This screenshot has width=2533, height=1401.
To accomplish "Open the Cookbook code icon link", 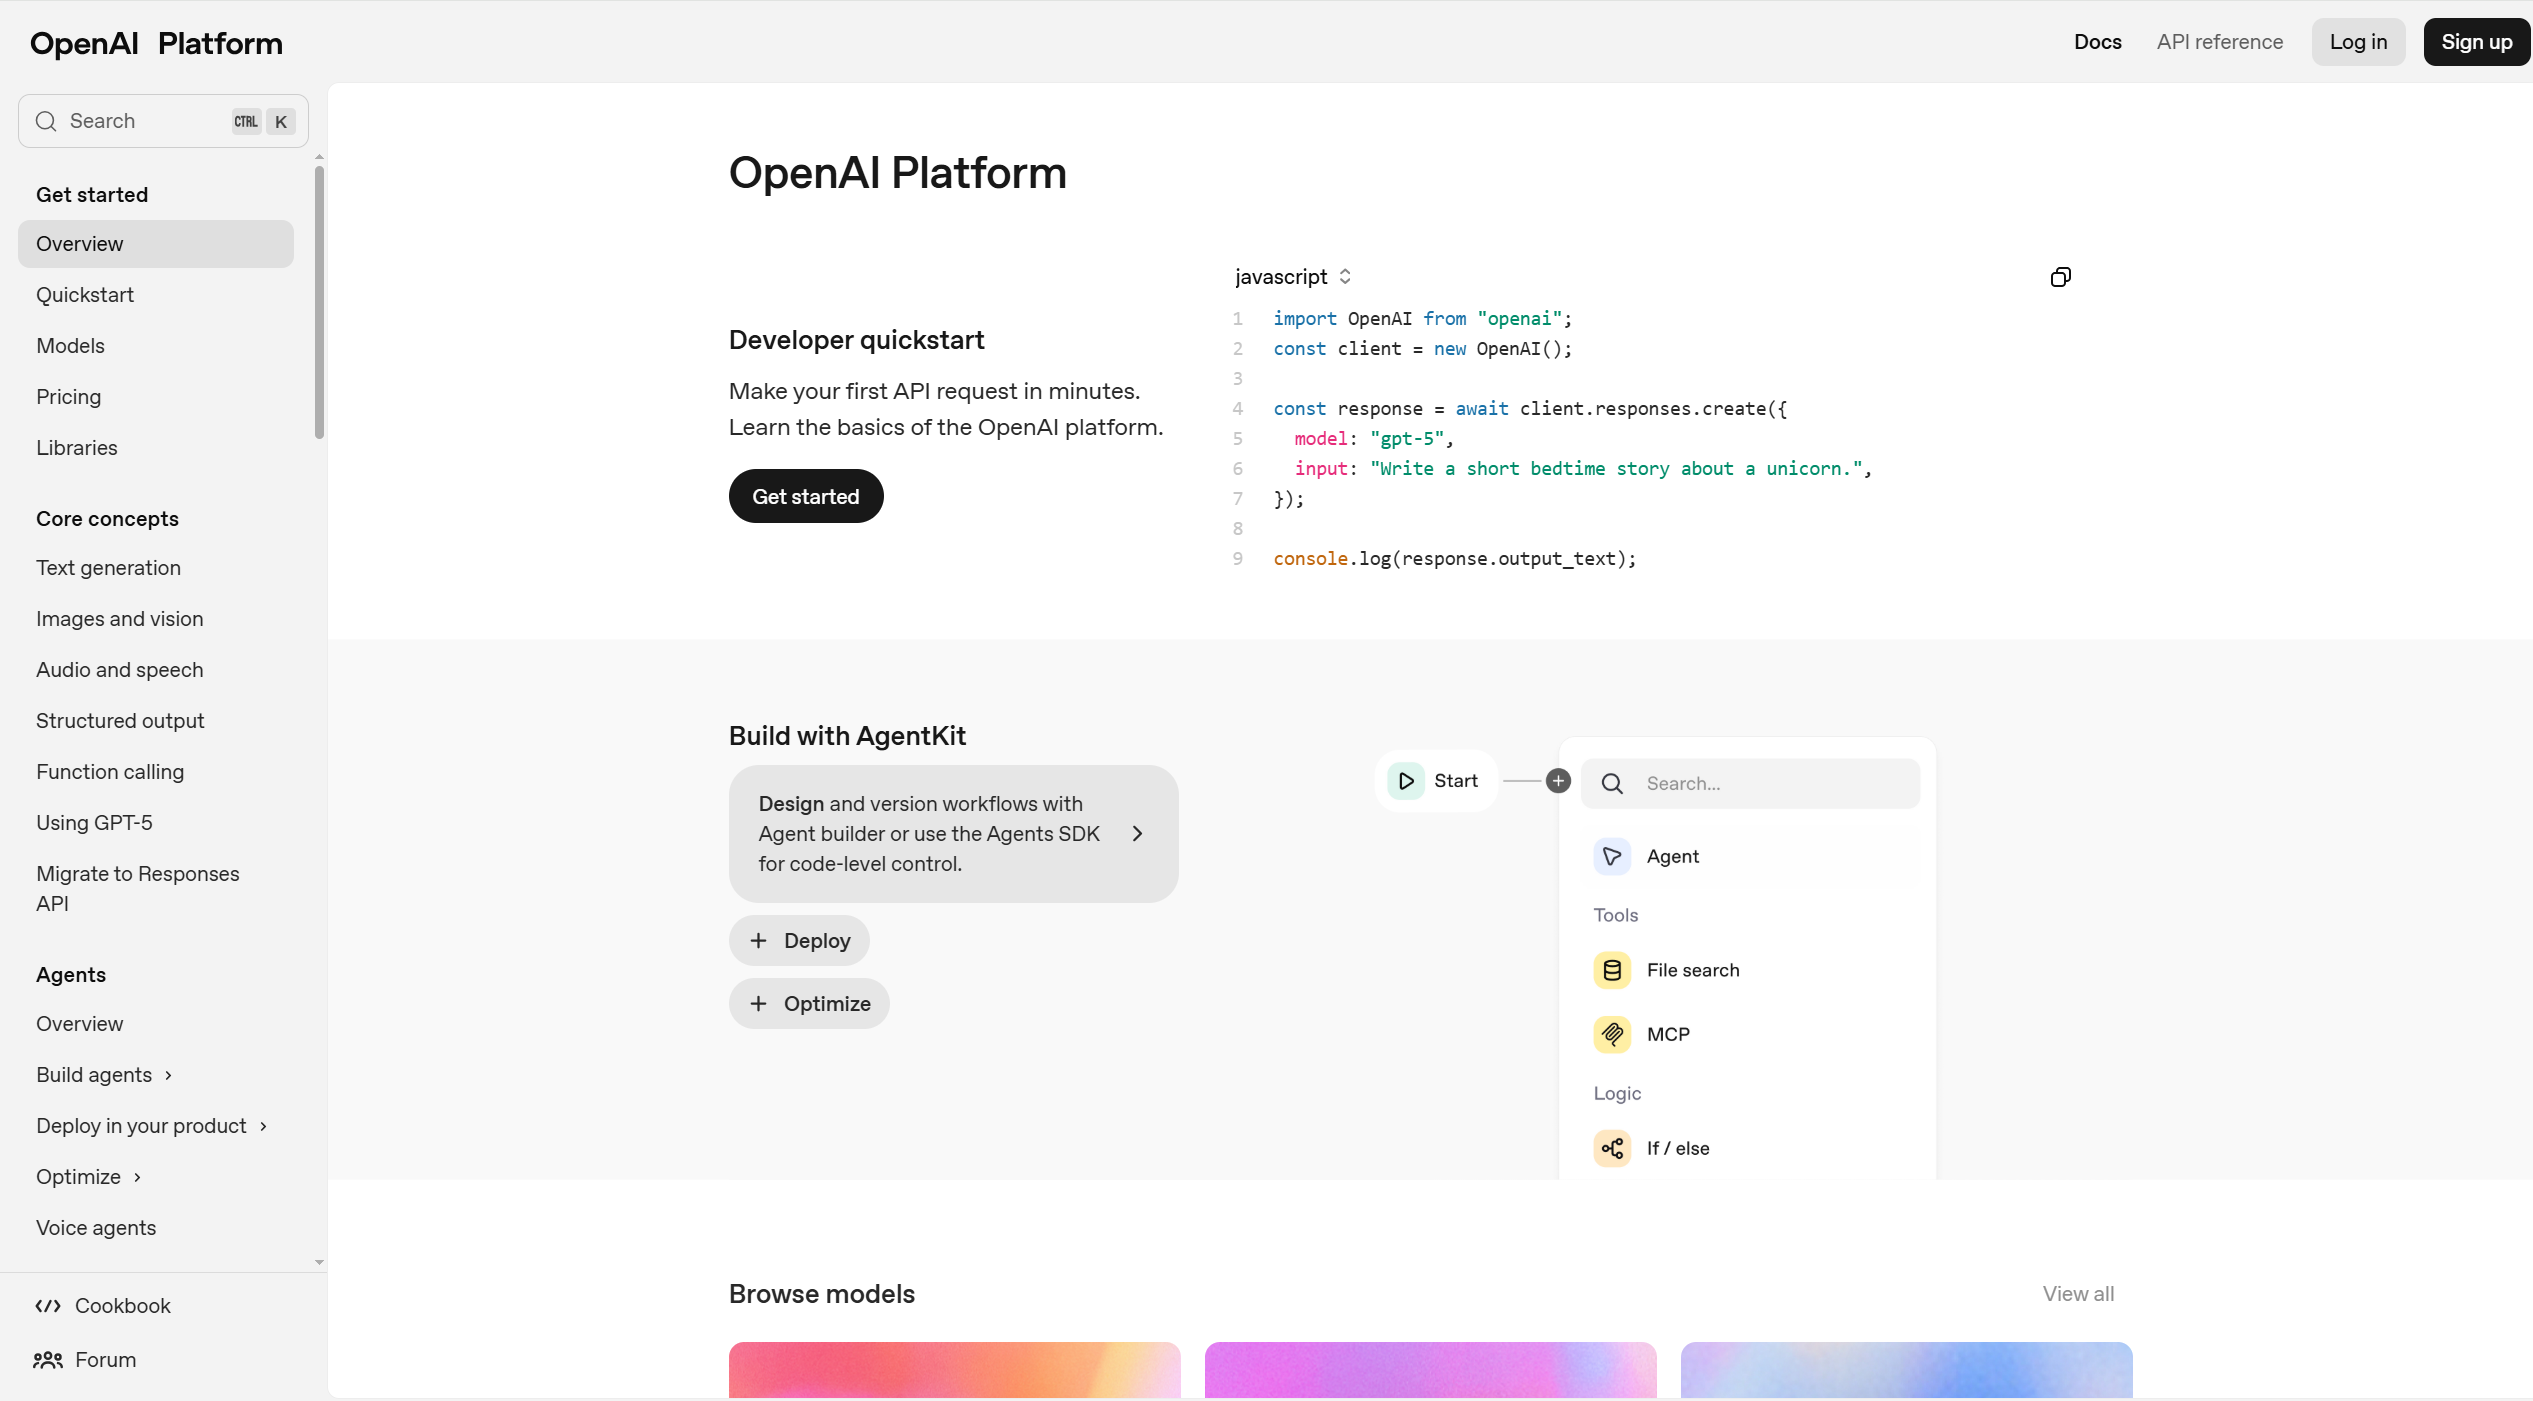I will 48,1306.
